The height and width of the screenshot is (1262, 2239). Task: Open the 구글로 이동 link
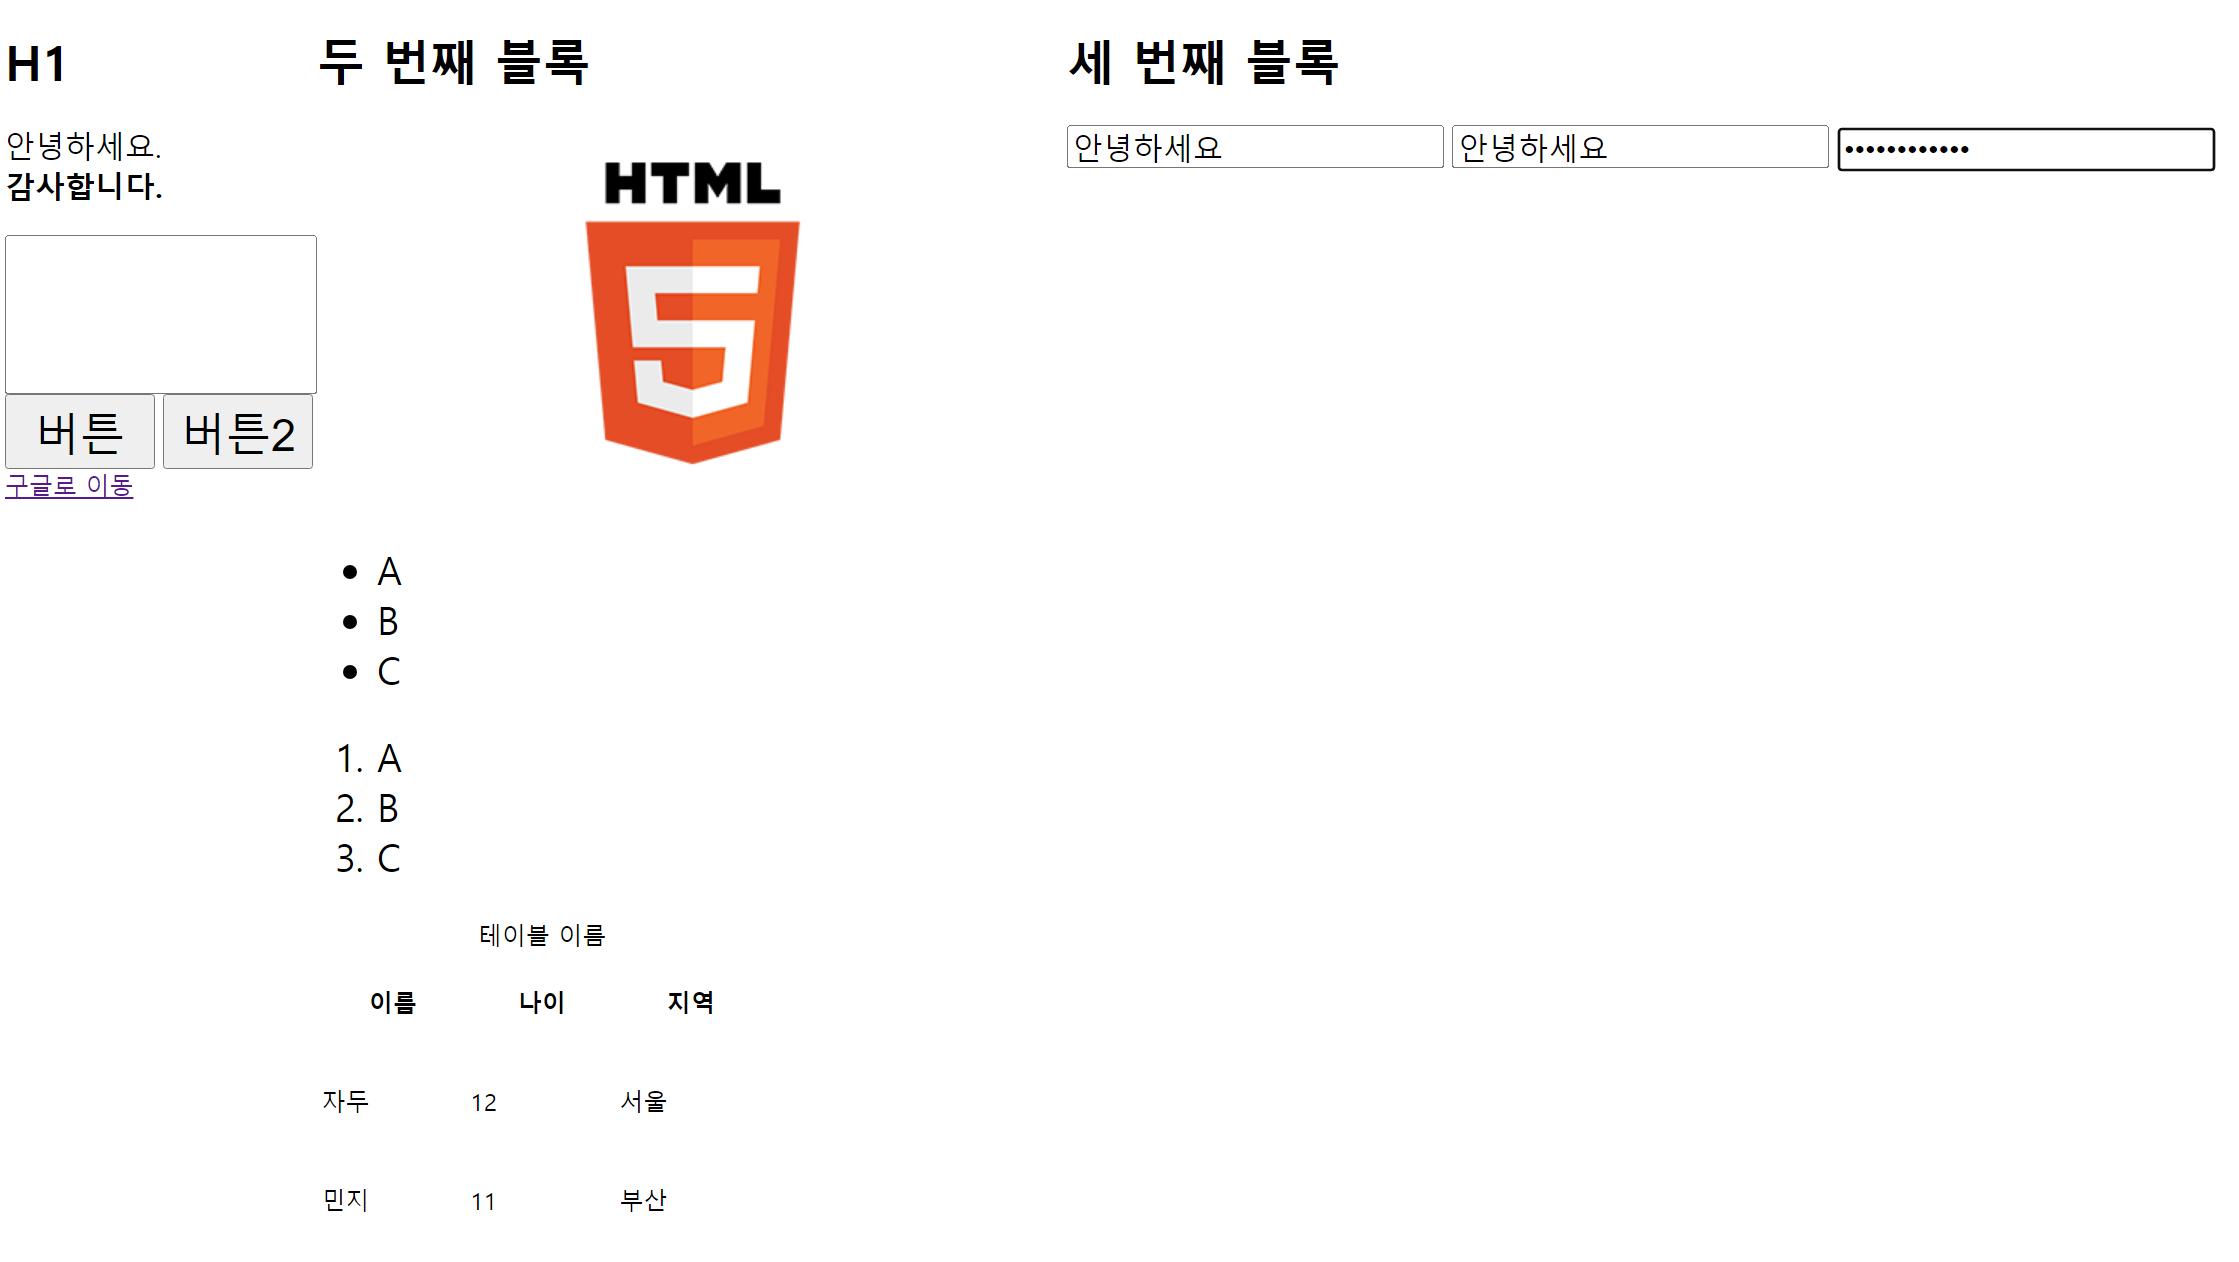click(69, 486)
